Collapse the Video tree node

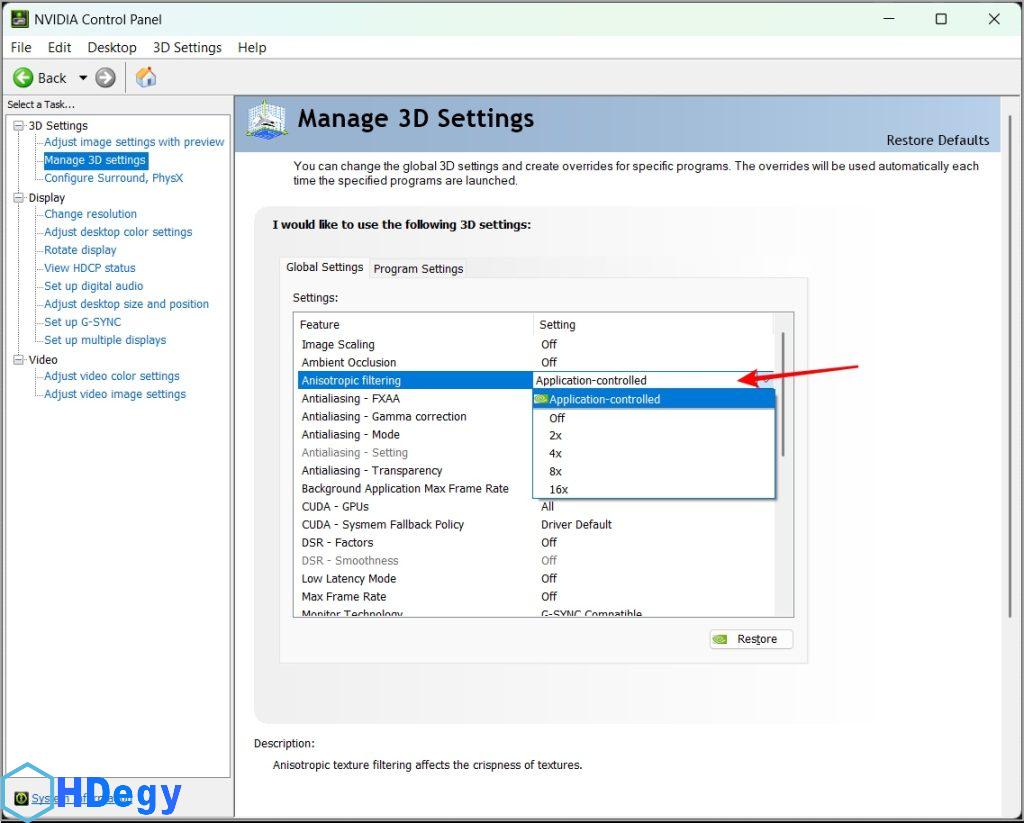[18, 360]
